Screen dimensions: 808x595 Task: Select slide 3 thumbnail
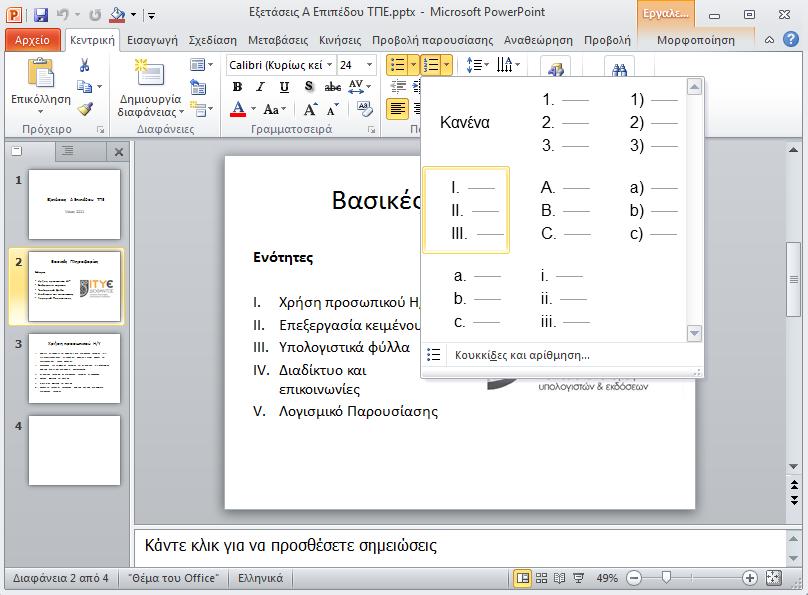pyautogui.click(x=74, y=368)
